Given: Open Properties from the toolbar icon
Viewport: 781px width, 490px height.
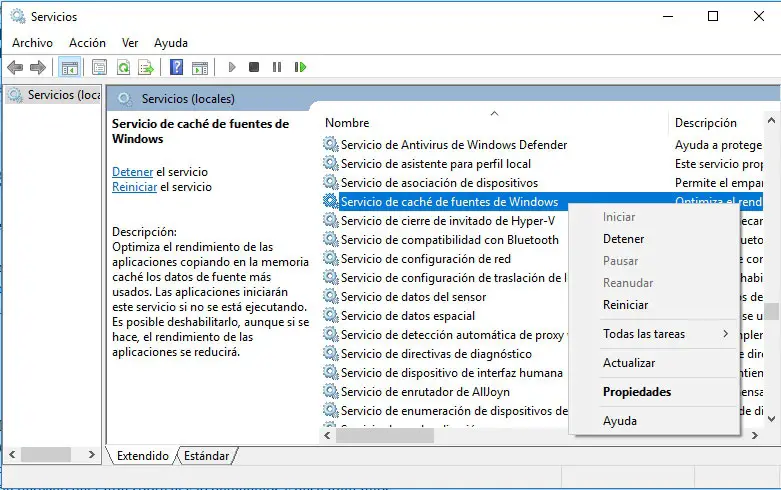Looking at the screenshot, I should pyautogui.click(x=99, y=68).
